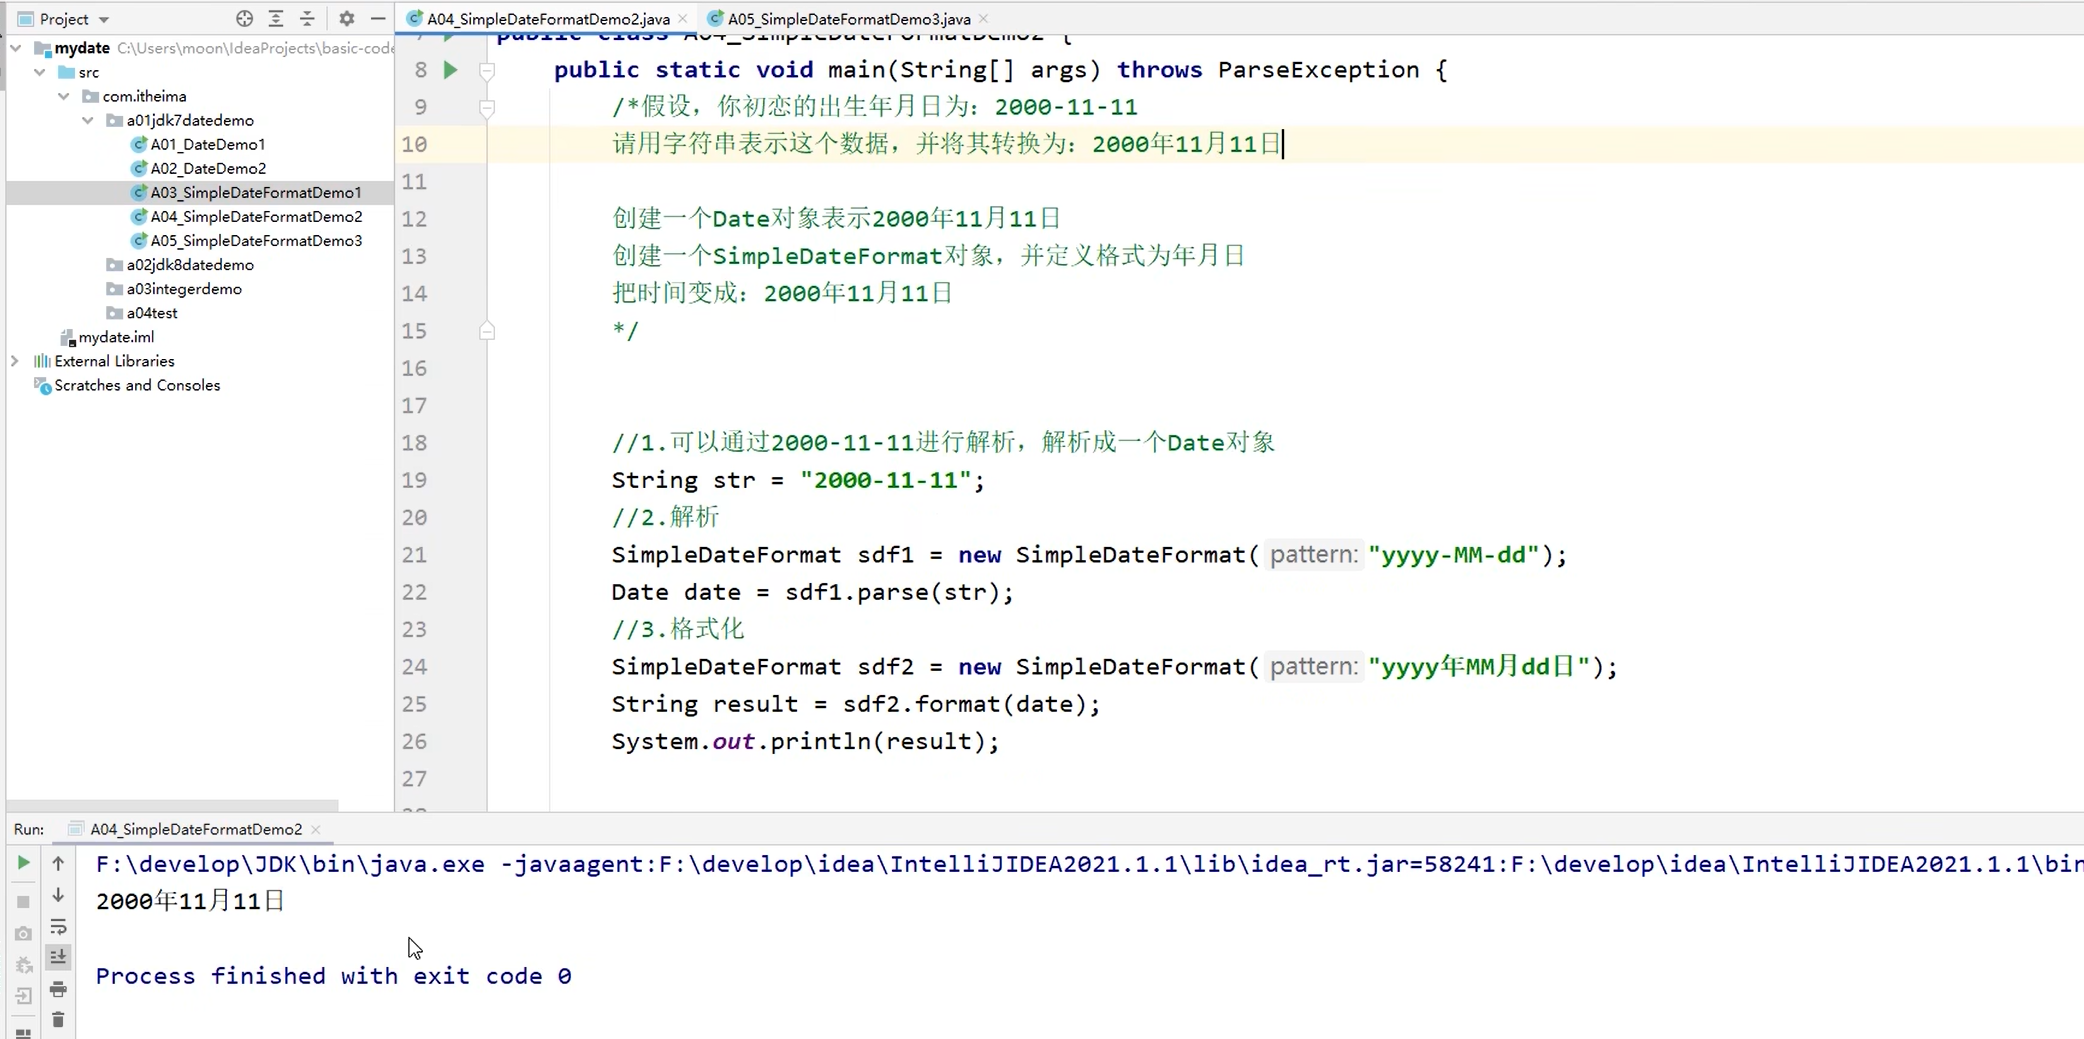This screenshot has width=2084, height=1039.
Task: Collapse the a01jdk7datedemo package
Action: 89,119
